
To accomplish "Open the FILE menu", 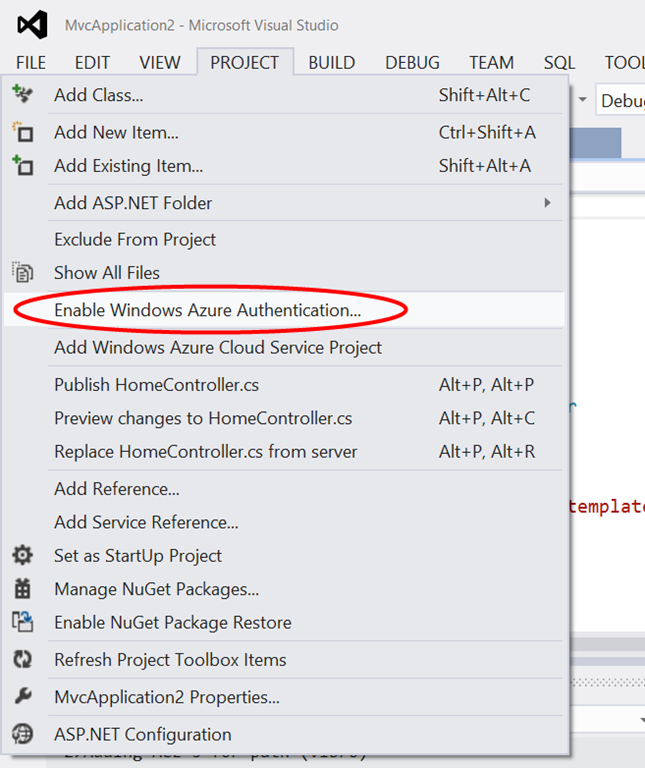I will click(x=31, y=63).
